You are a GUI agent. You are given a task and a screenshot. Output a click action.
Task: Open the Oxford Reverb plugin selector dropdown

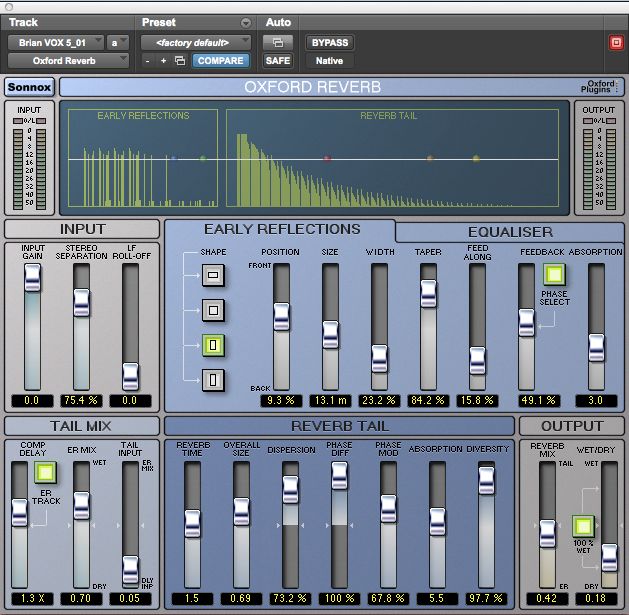tap(69, 61)
